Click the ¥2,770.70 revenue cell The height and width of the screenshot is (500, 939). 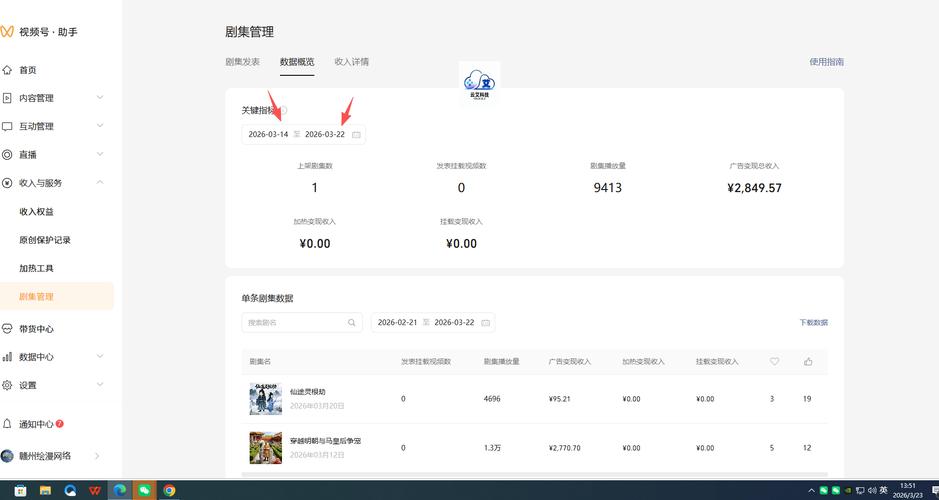click(x=564, y=448)
